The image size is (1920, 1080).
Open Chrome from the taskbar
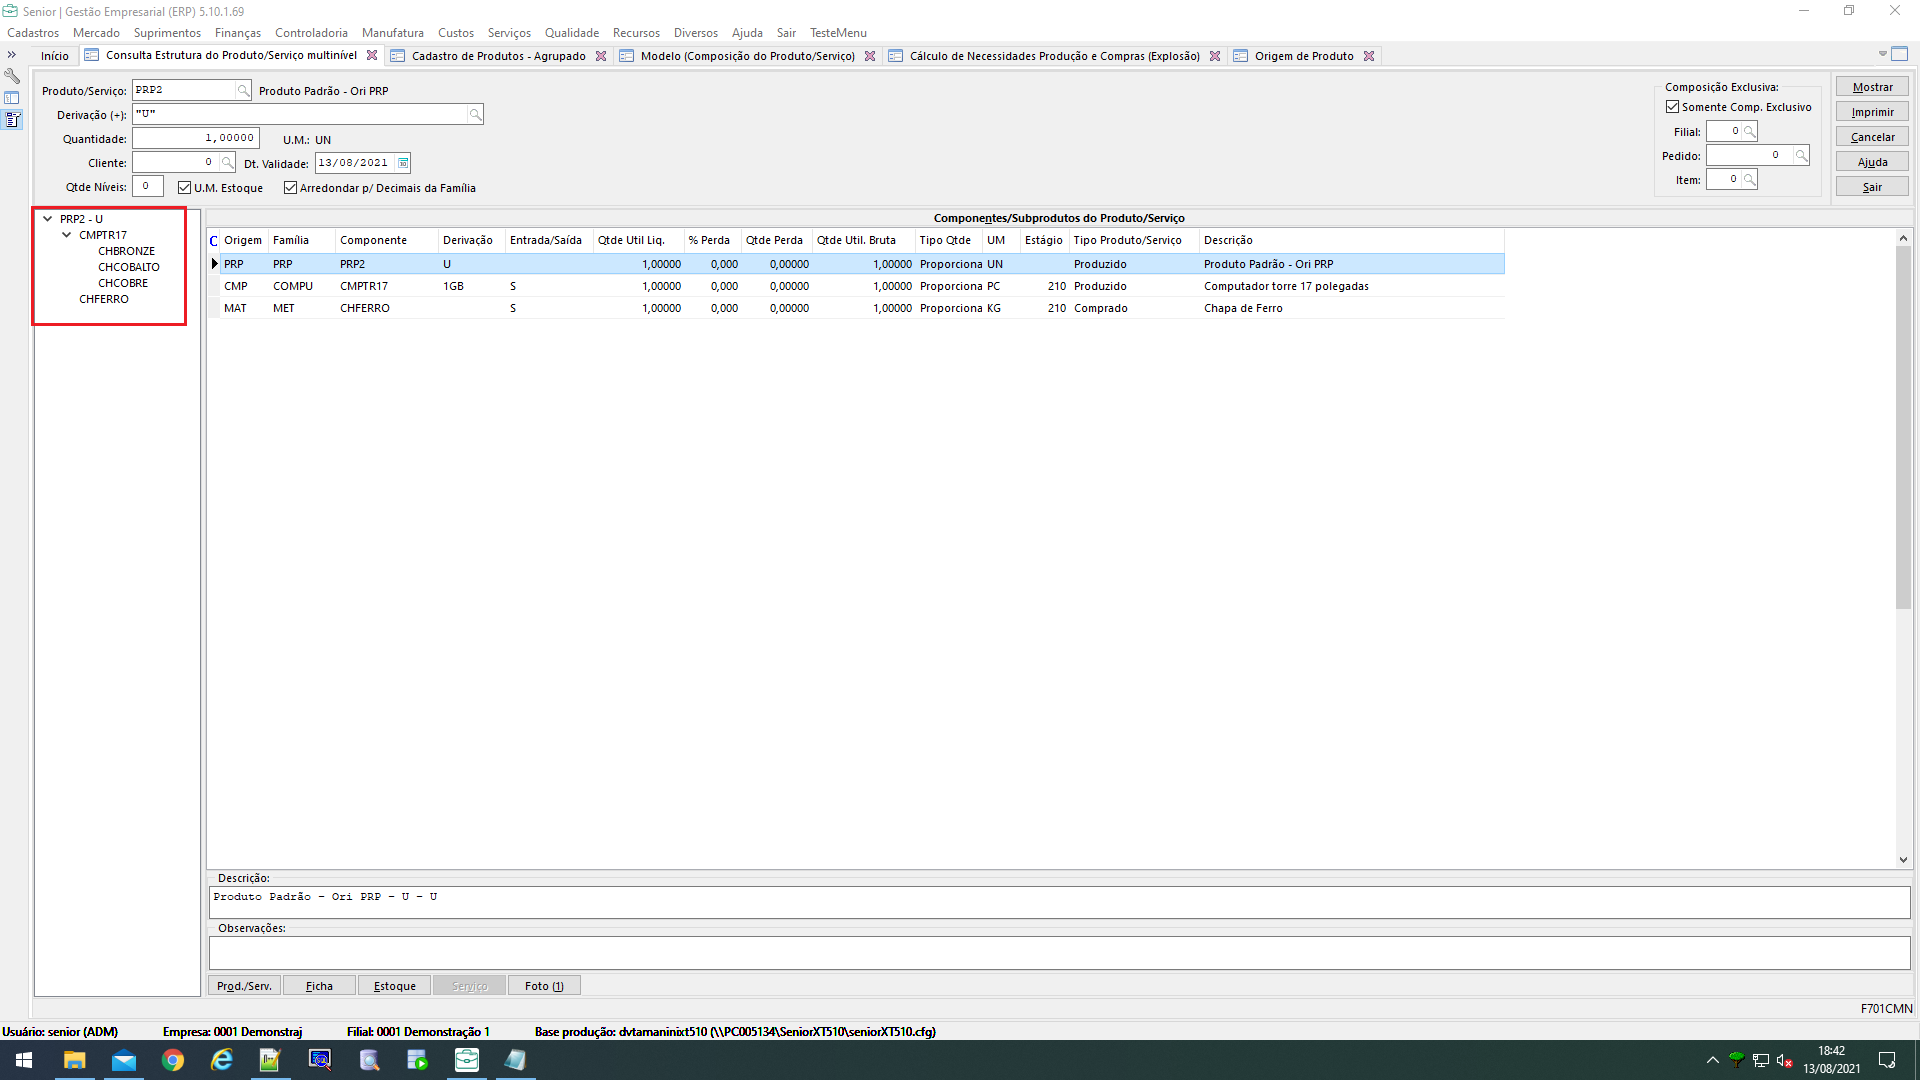[x=173, y=1060]
